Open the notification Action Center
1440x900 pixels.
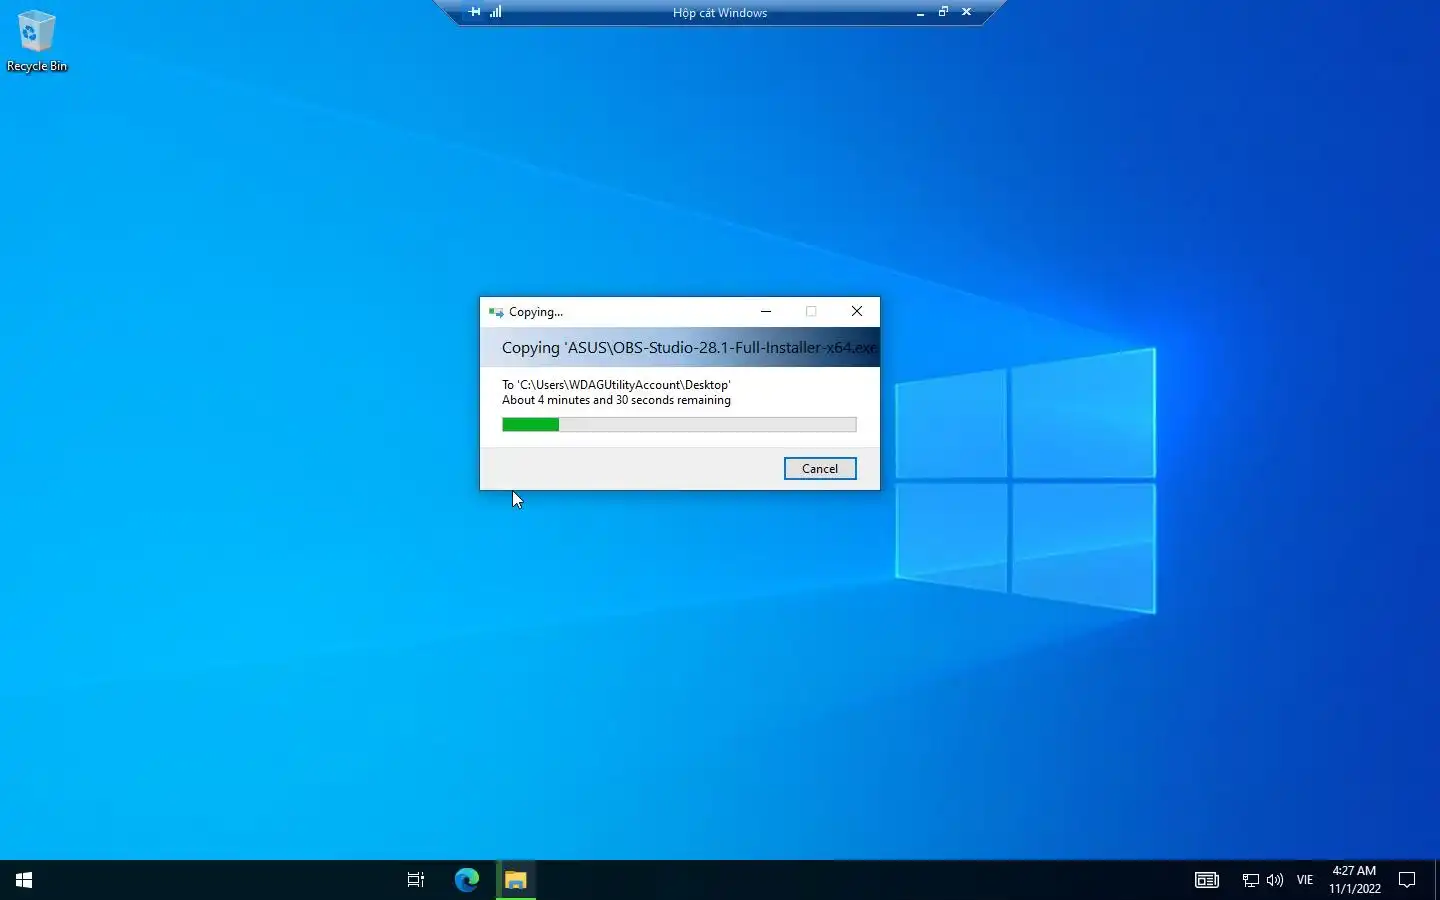pyautogui.click(x=1407, y=880)
